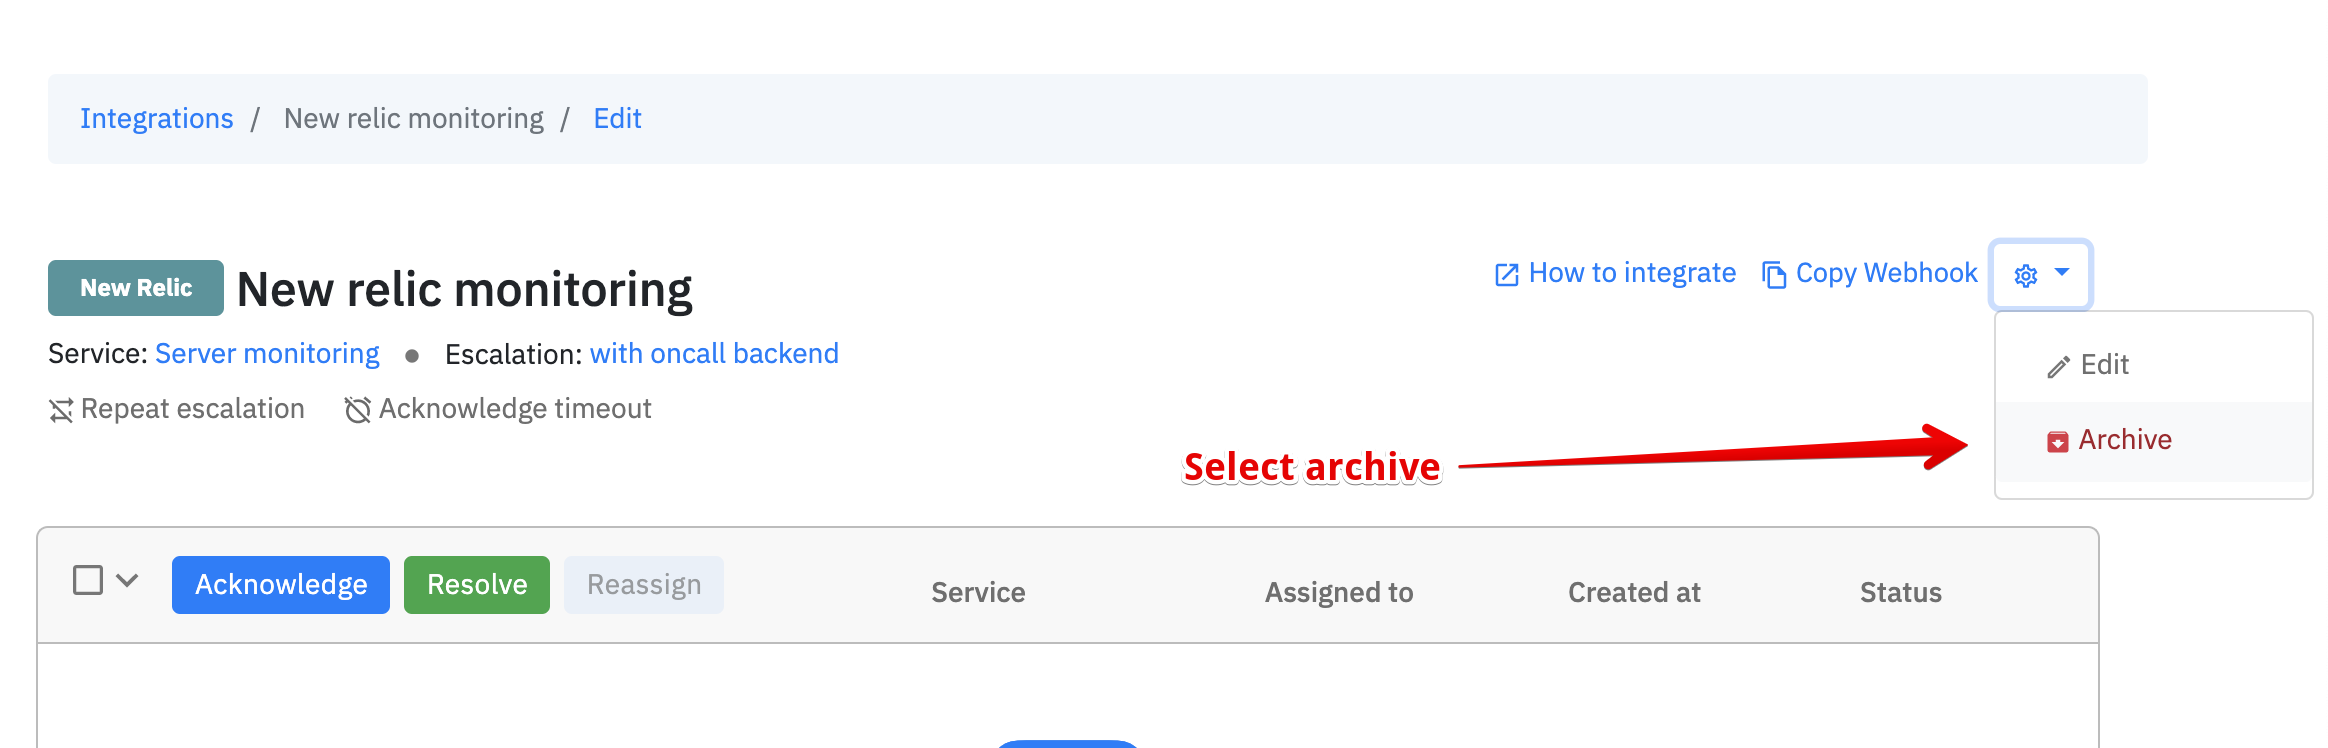Open the with oncall backend escalation link
The width and height of the screenshot is (2328, 748).
click(x=714, y=354)
